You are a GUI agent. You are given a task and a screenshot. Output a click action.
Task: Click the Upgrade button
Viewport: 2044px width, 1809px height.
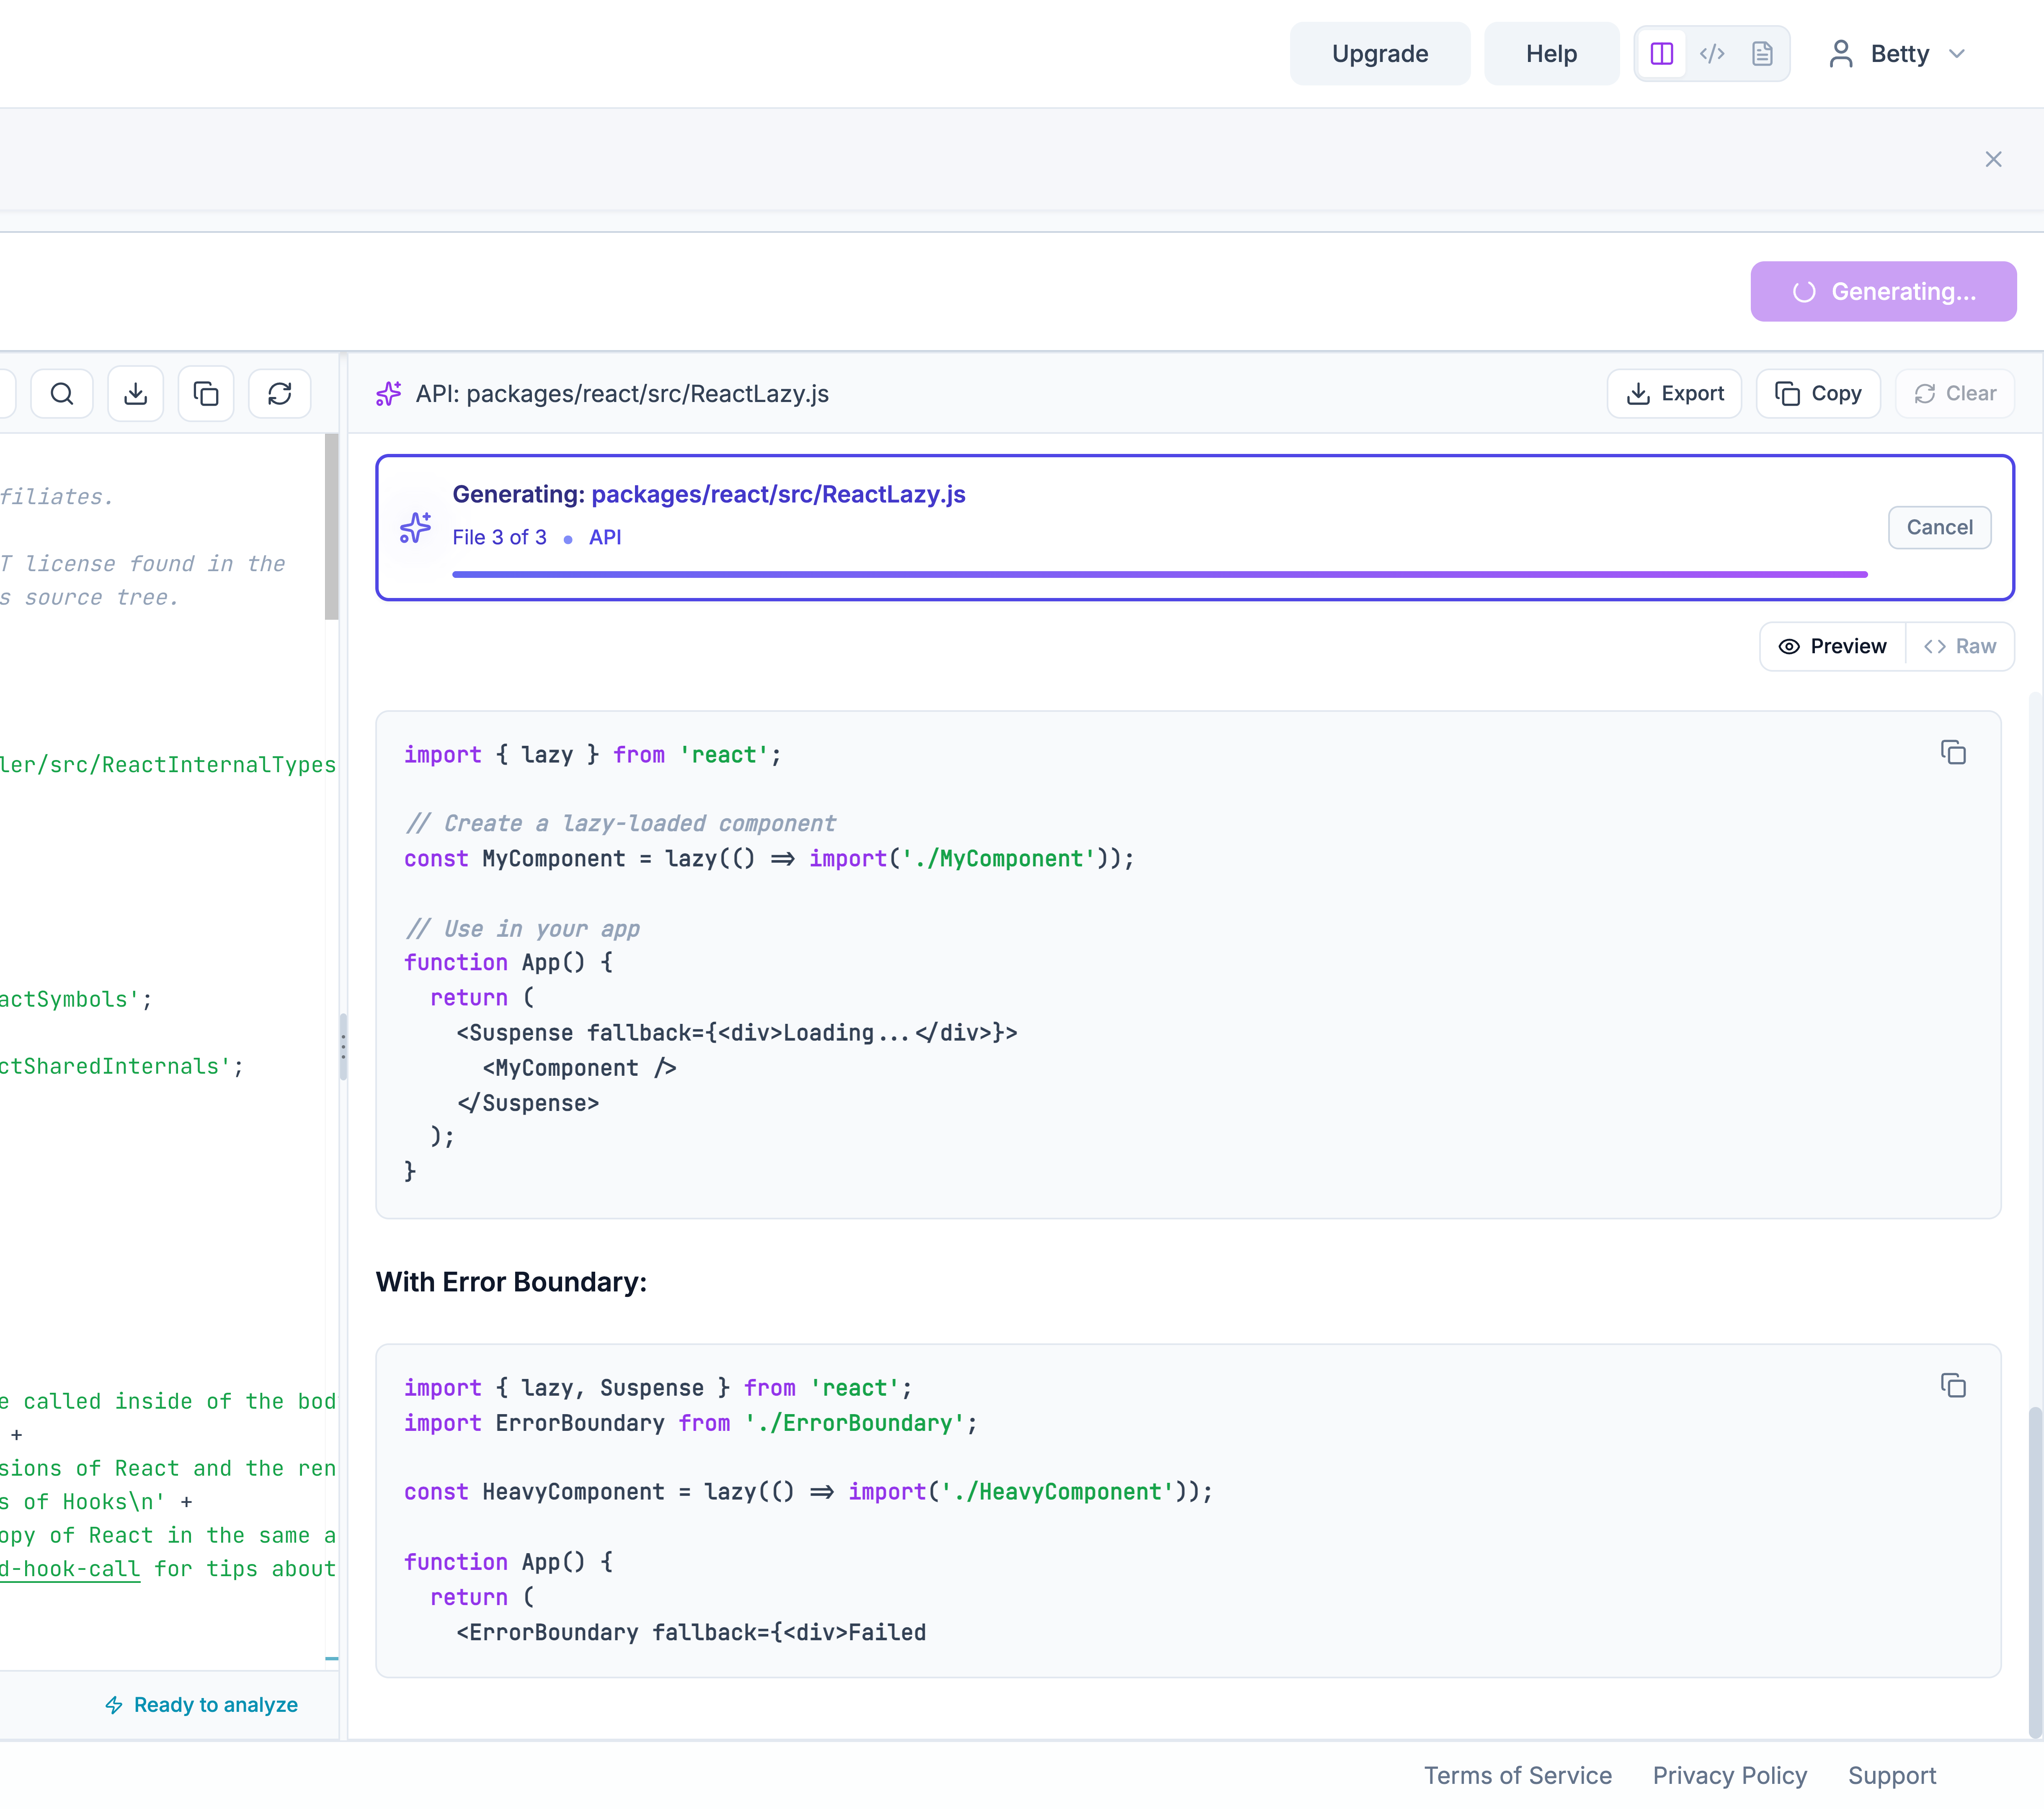pos(1380,54)
